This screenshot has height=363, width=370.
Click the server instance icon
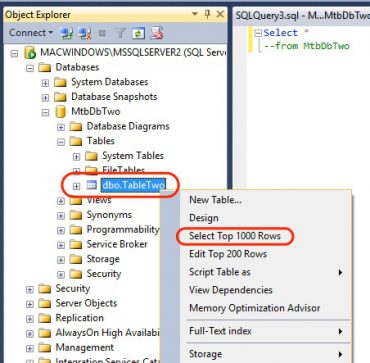(x=30, y=53)
